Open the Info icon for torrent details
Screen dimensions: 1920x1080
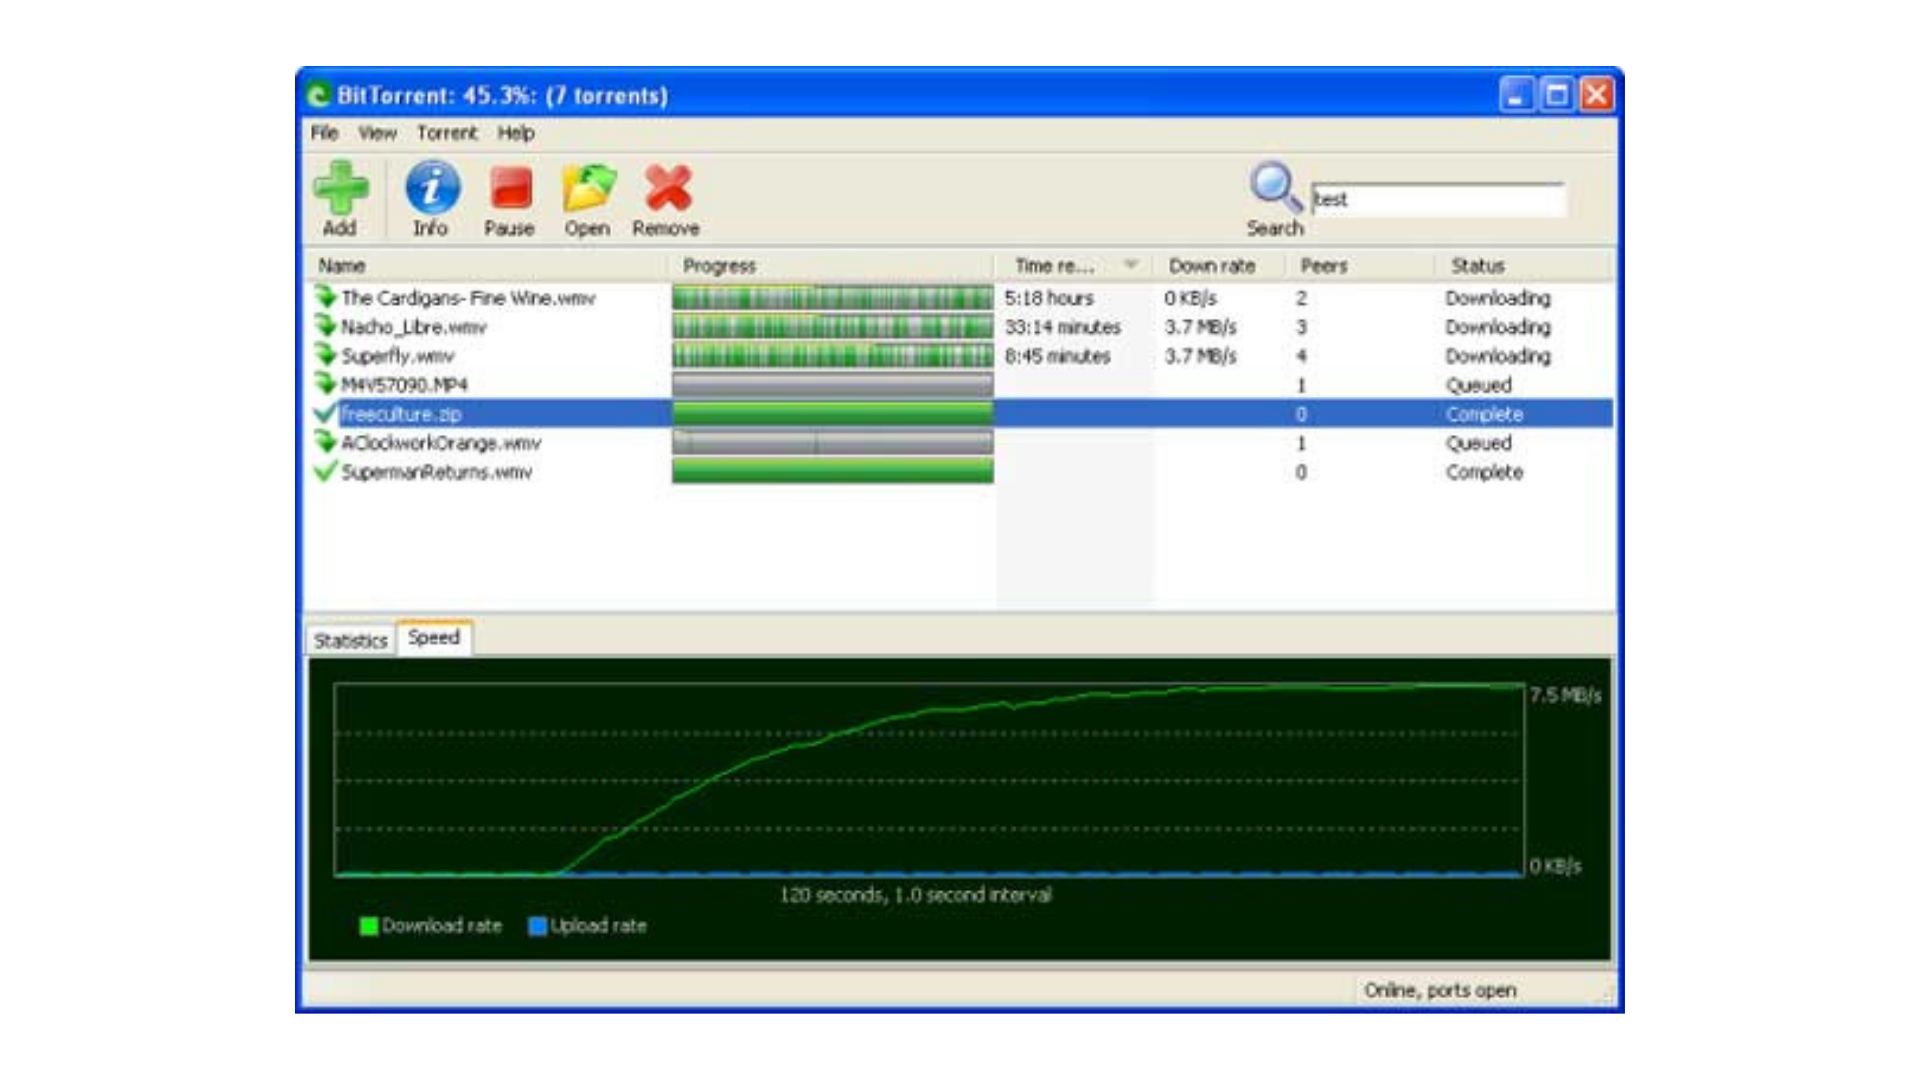click(x=430, y=188)
